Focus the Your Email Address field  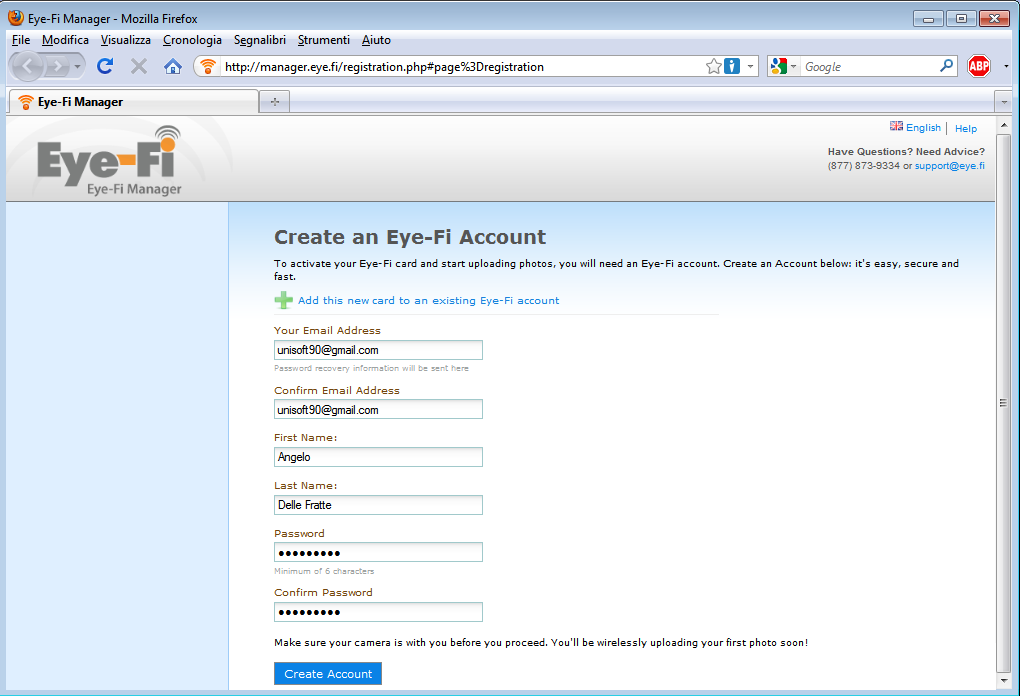378,350
